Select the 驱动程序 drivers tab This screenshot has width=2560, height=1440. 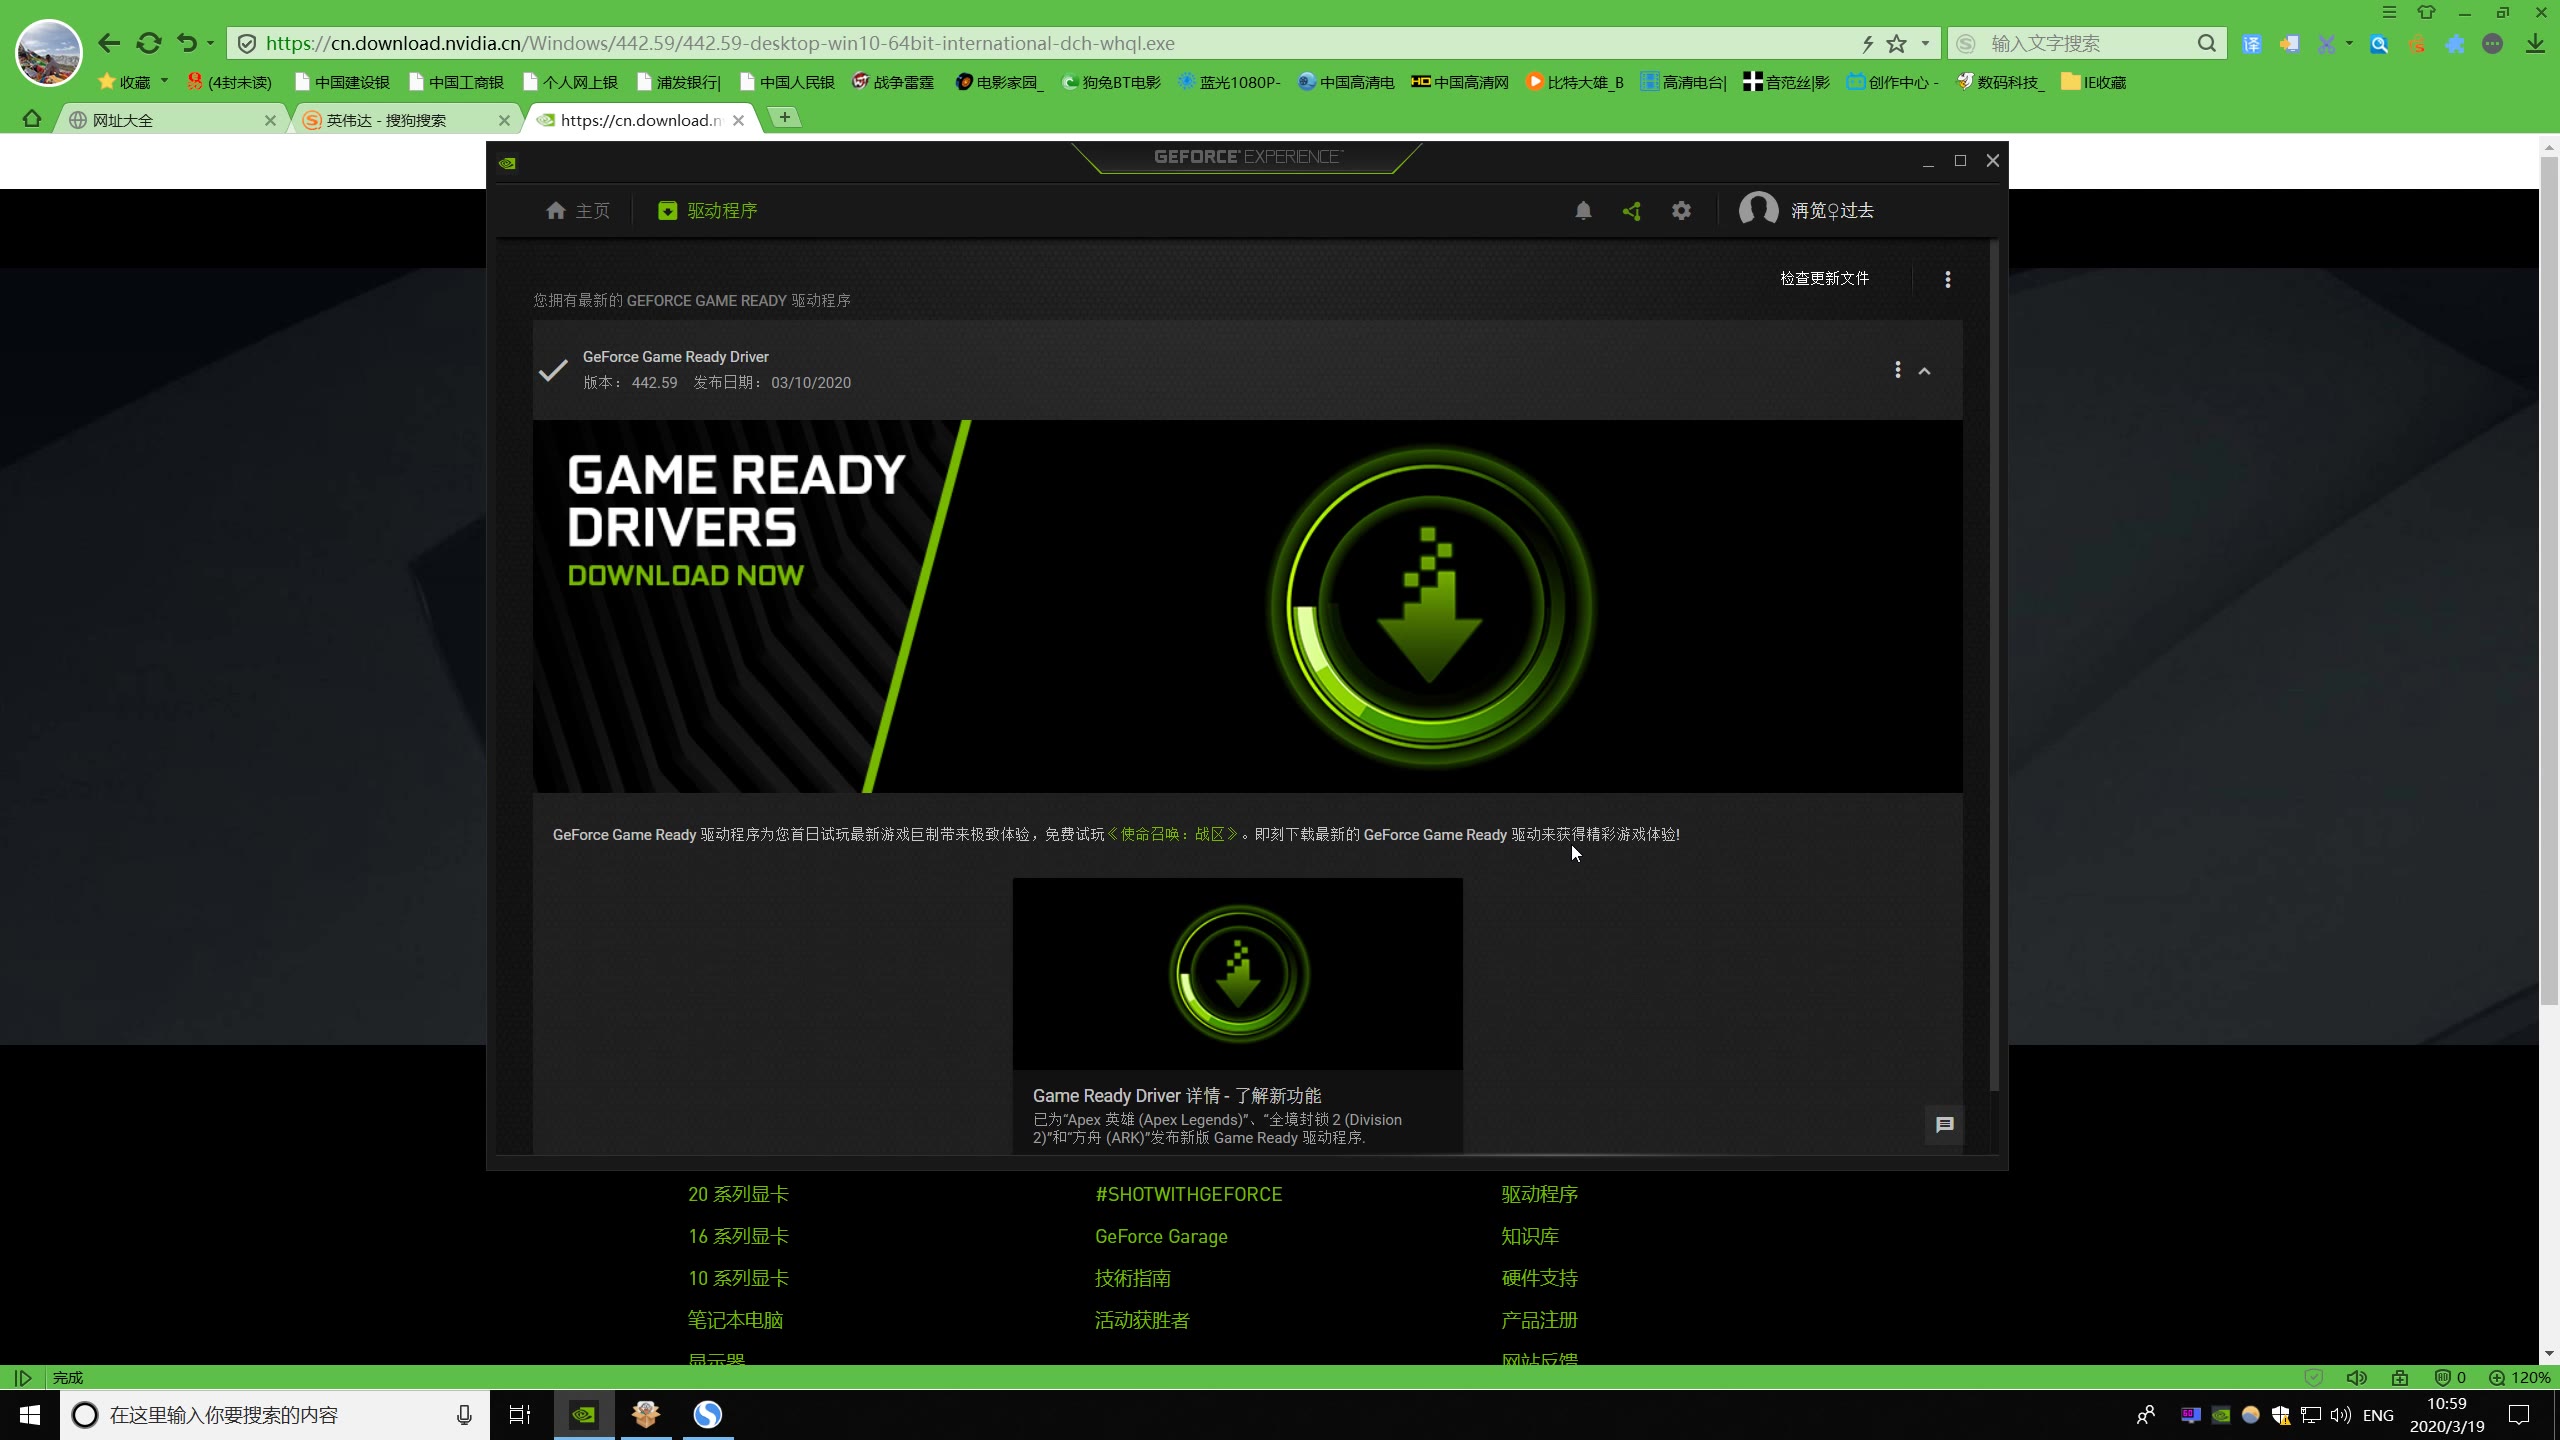[708, 211]
